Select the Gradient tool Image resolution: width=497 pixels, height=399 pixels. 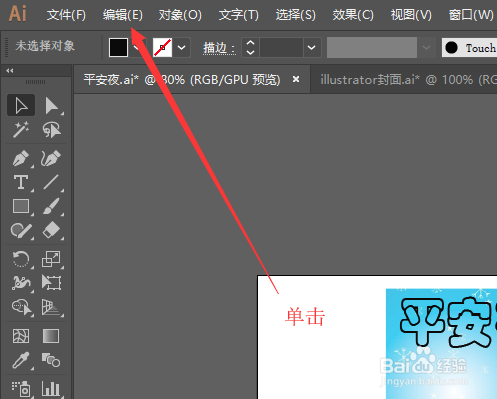coord(51,336)
